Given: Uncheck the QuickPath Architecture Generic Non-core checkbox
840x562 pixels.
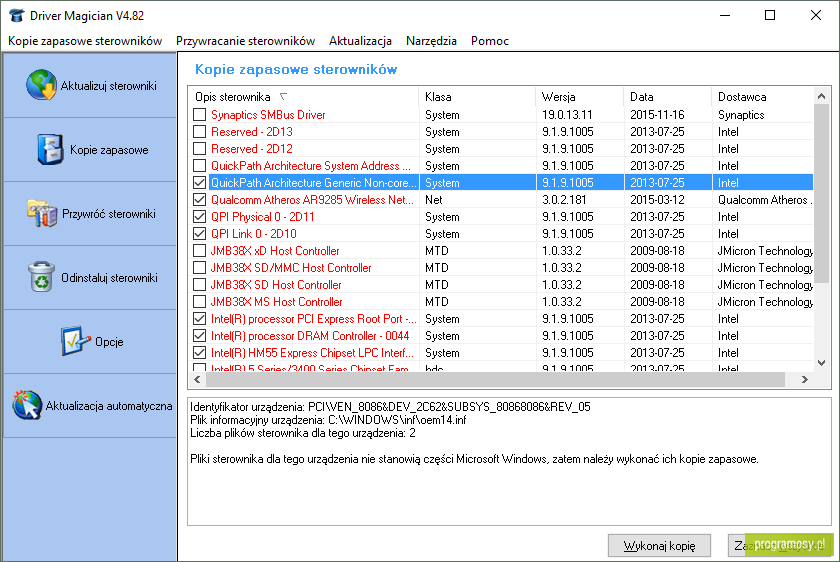Looking at the screenshot, I should [x=199, y=183].
